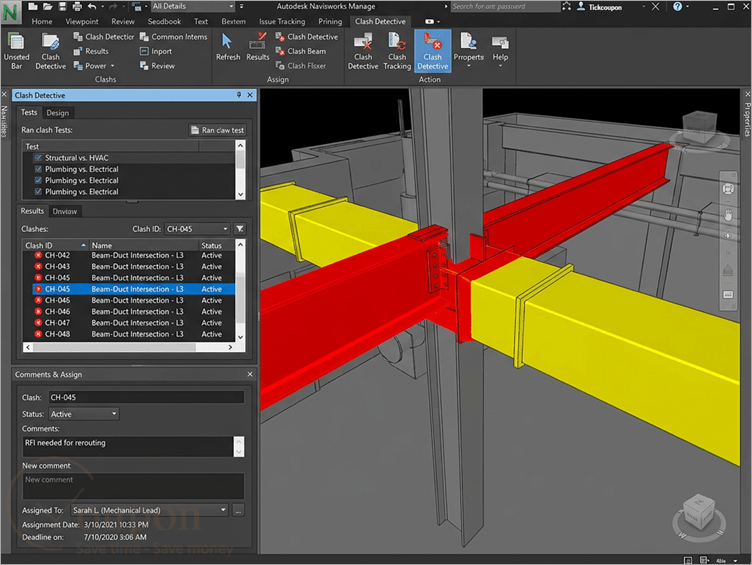752x565 pixels.
Task: Click the Ran claw test button
Action: (x=218, y=130)
